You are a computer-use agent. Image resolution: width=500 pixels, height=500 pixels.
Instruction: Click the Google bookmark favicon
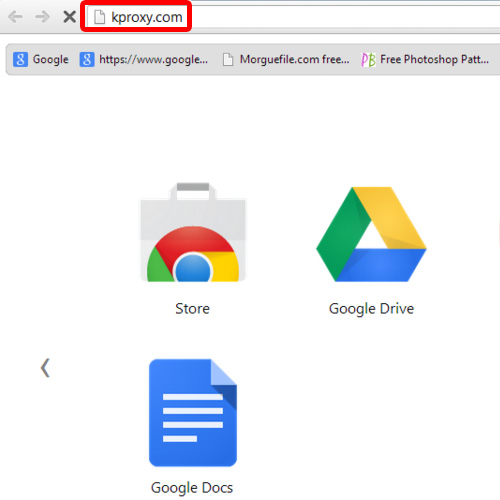click(x=20, y=60)
